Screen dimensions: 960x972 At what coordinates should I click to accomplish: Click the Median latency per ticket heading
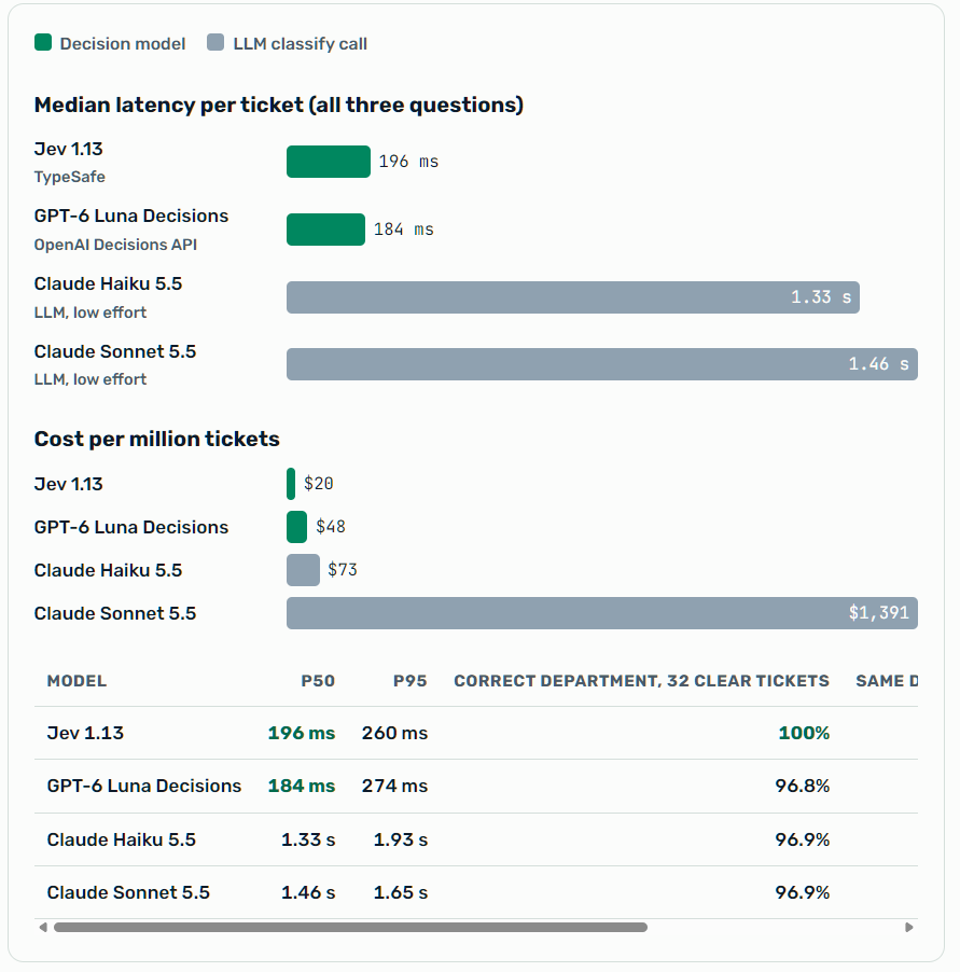(x=279, y=105)
